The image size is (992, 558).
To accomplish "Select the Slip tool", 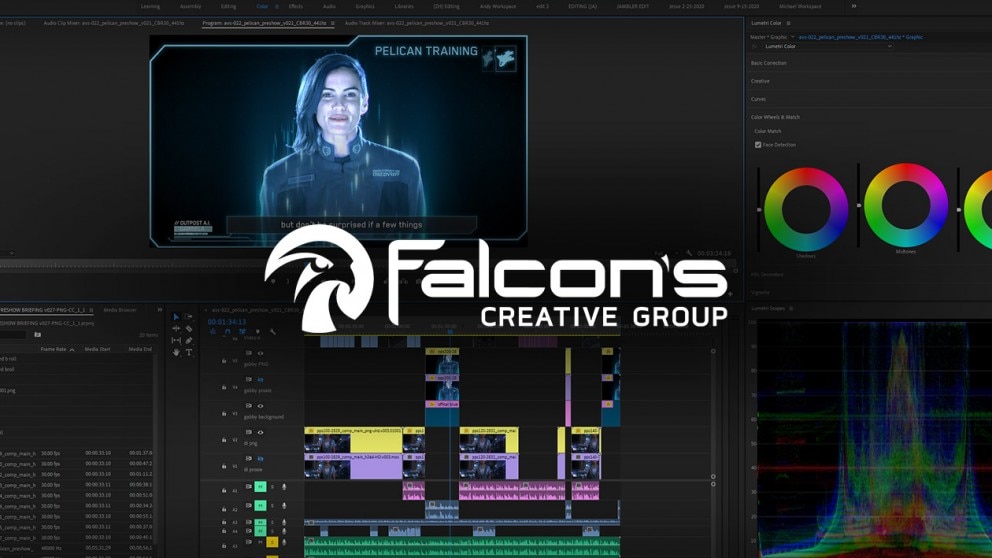I will (x=176, y=340).
